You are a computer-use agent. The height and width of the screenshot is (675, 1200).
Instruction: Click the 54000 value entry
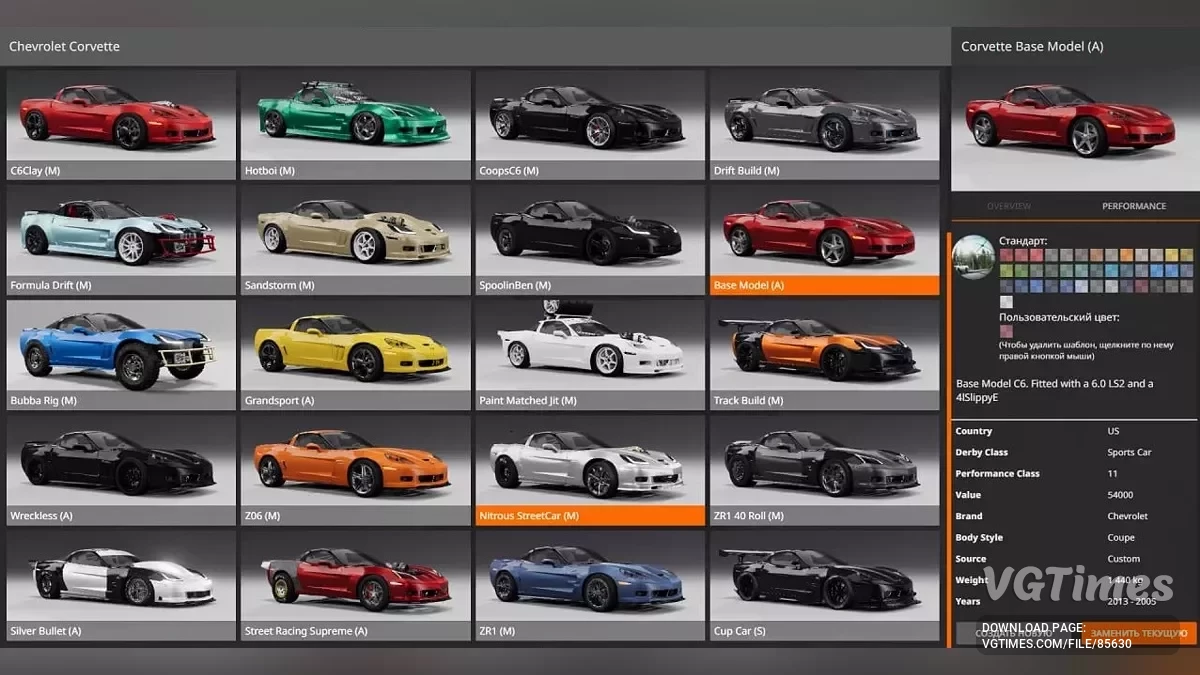[1120, 495]
